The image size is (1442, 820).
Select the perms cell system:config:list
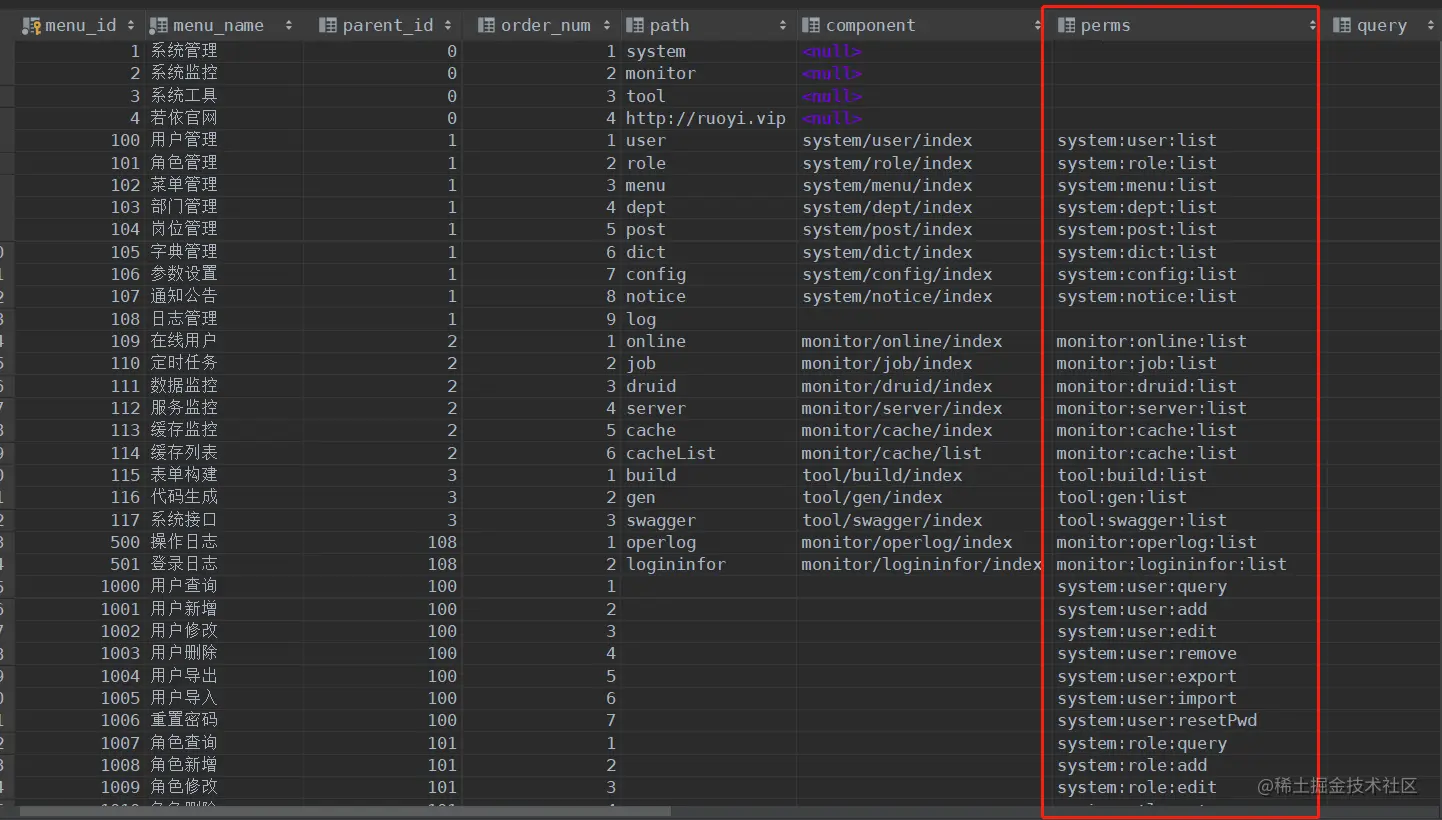(1147, 274)
